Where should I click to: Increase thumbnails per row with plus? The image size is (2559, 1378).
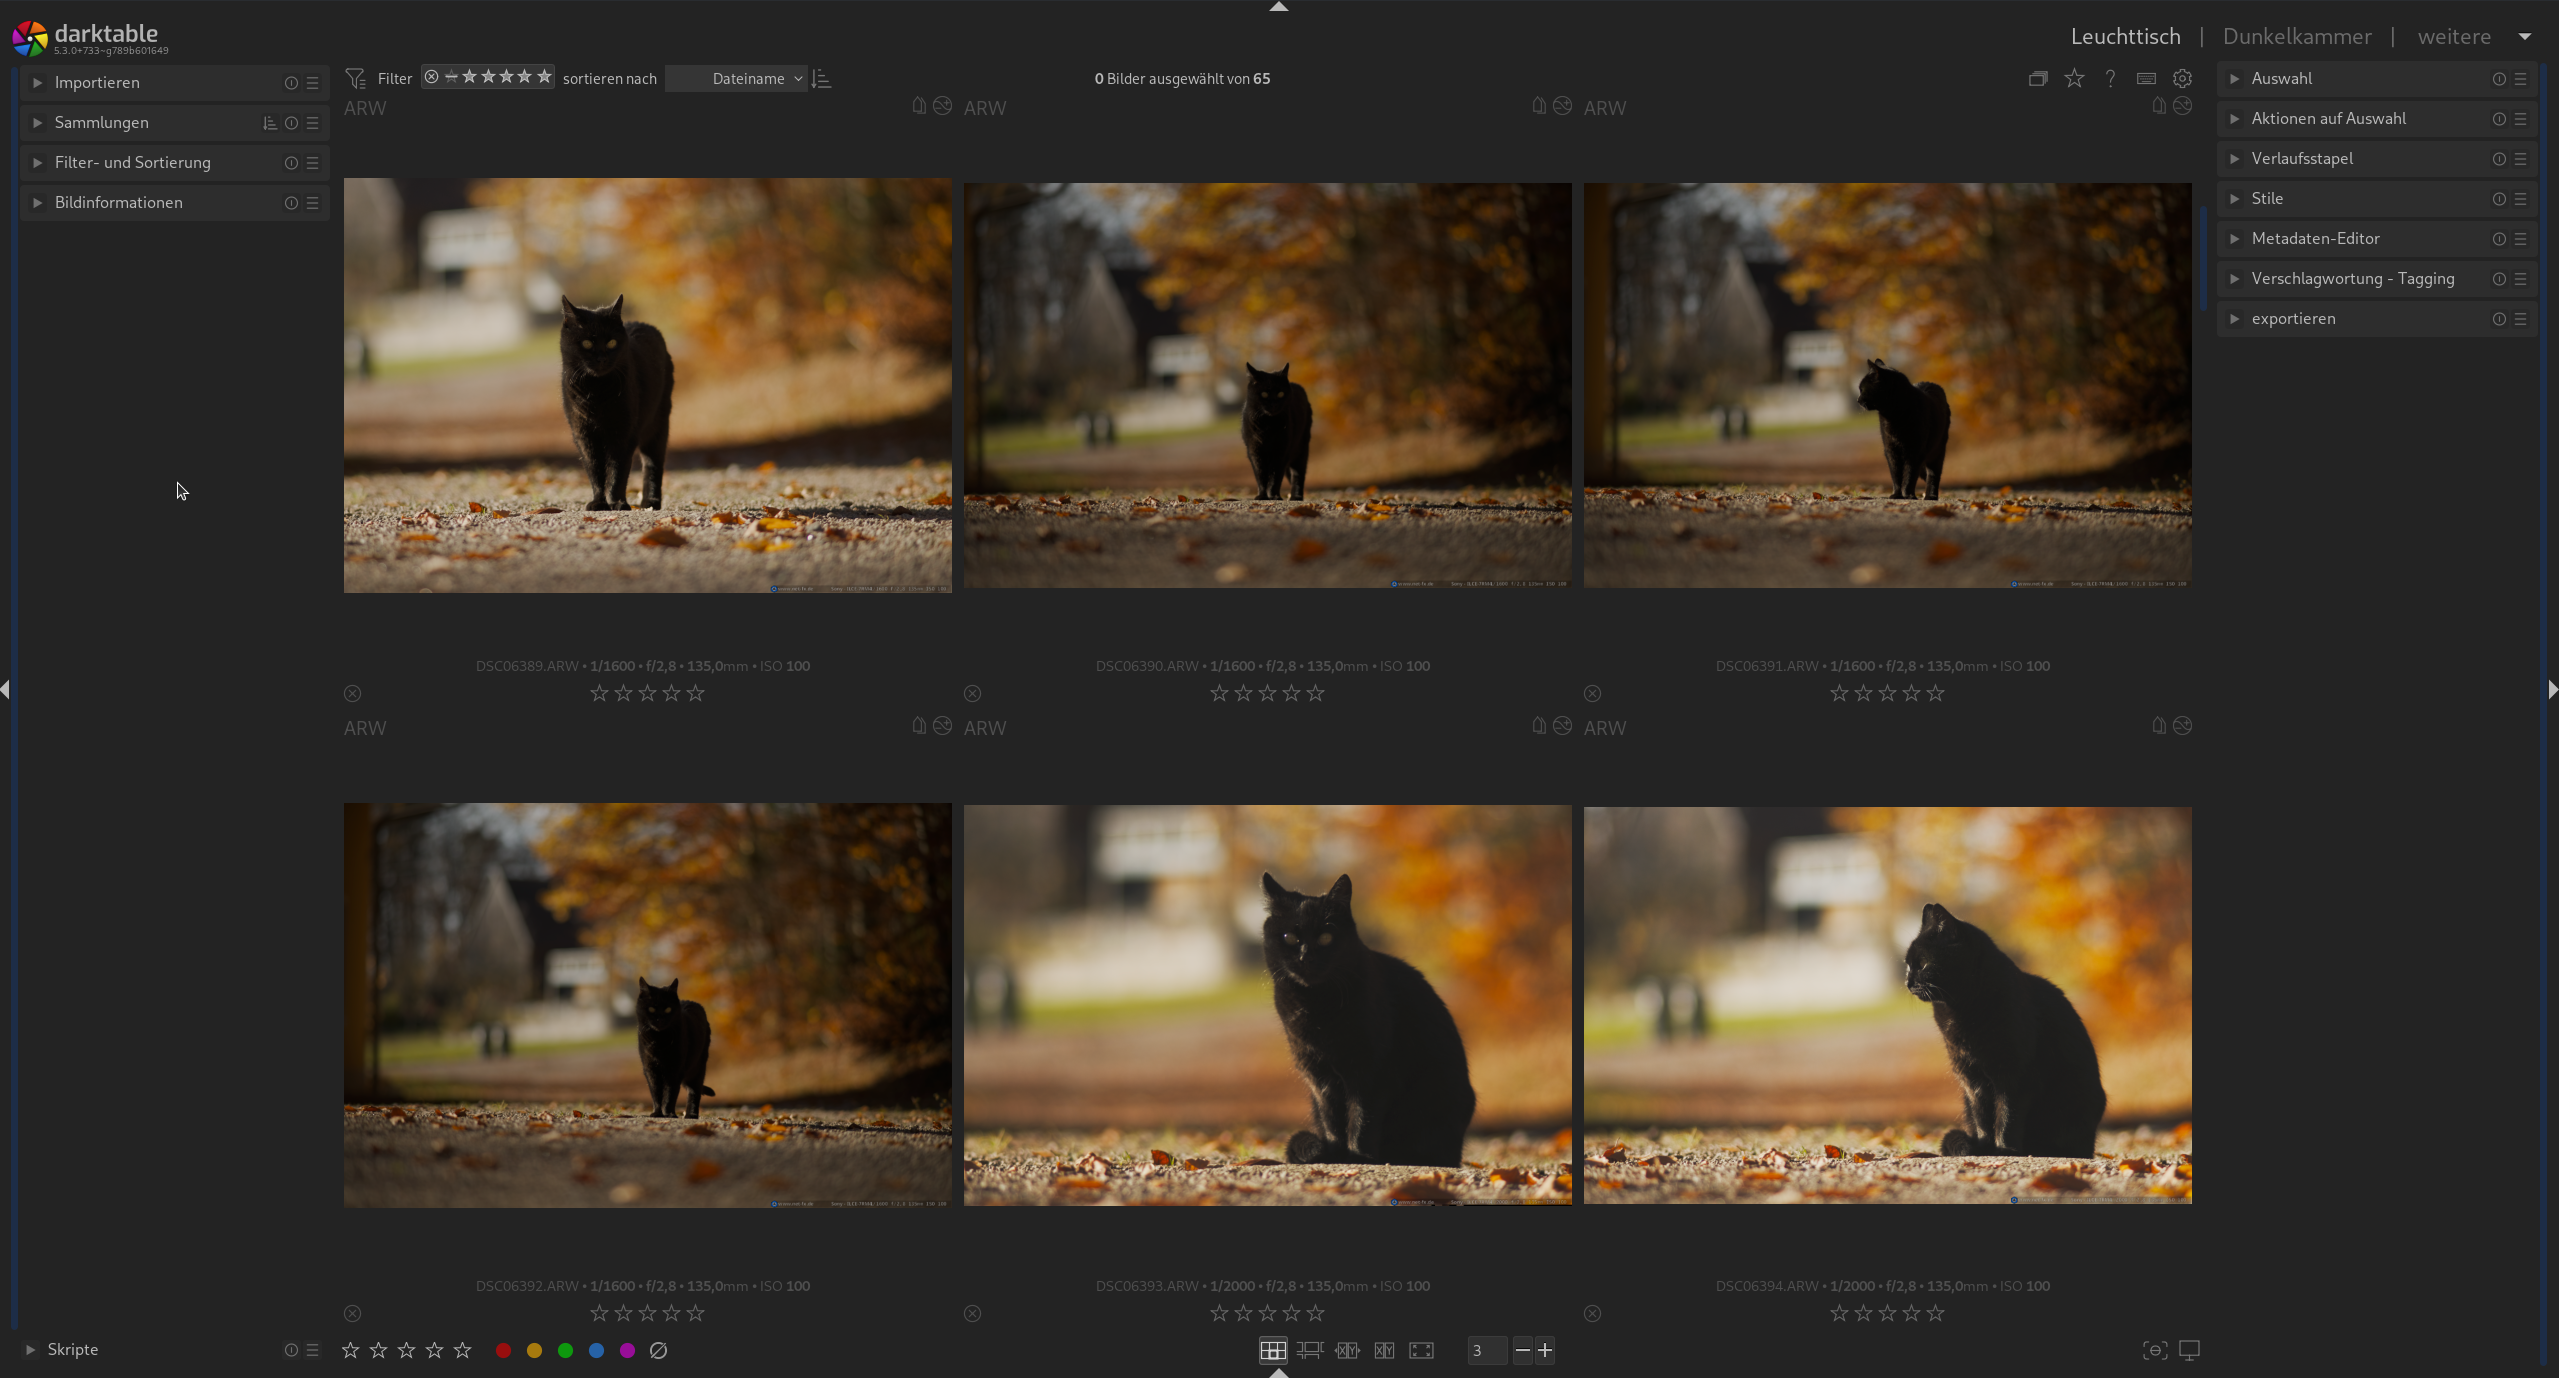1545,1350
